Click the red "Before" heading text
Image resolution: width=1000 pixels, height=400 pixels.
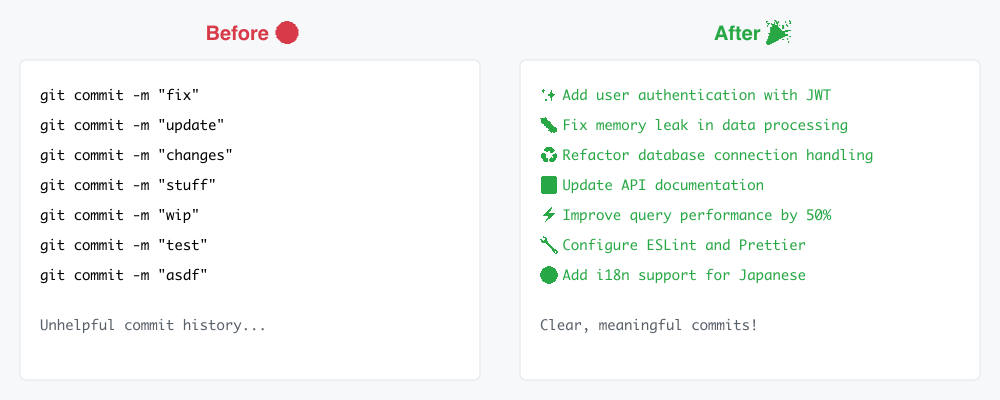pos(237,33)
